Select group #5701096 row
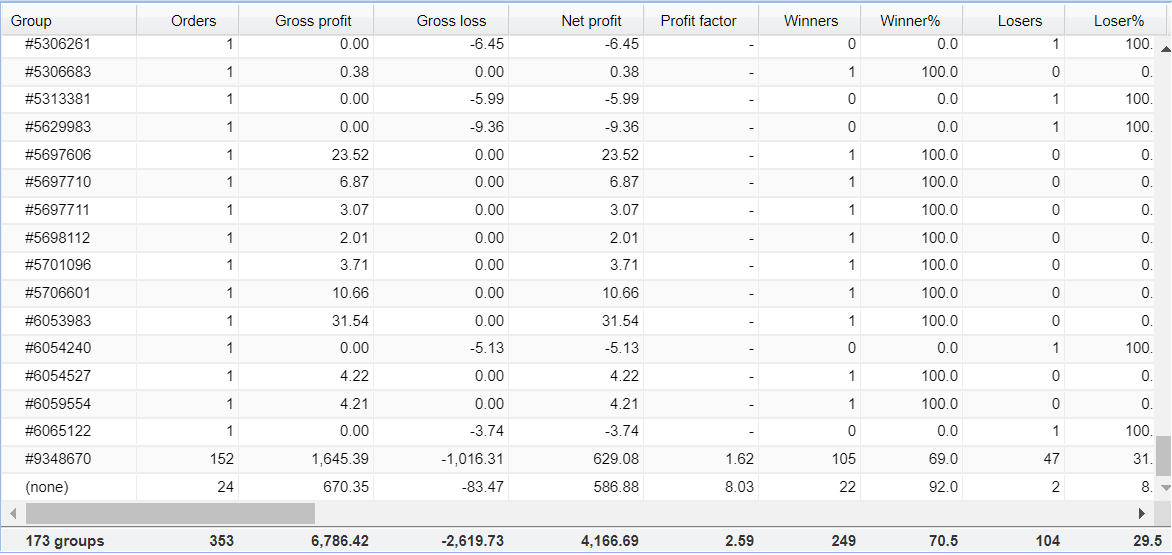The image size is (1172, 555). point(578,265)
